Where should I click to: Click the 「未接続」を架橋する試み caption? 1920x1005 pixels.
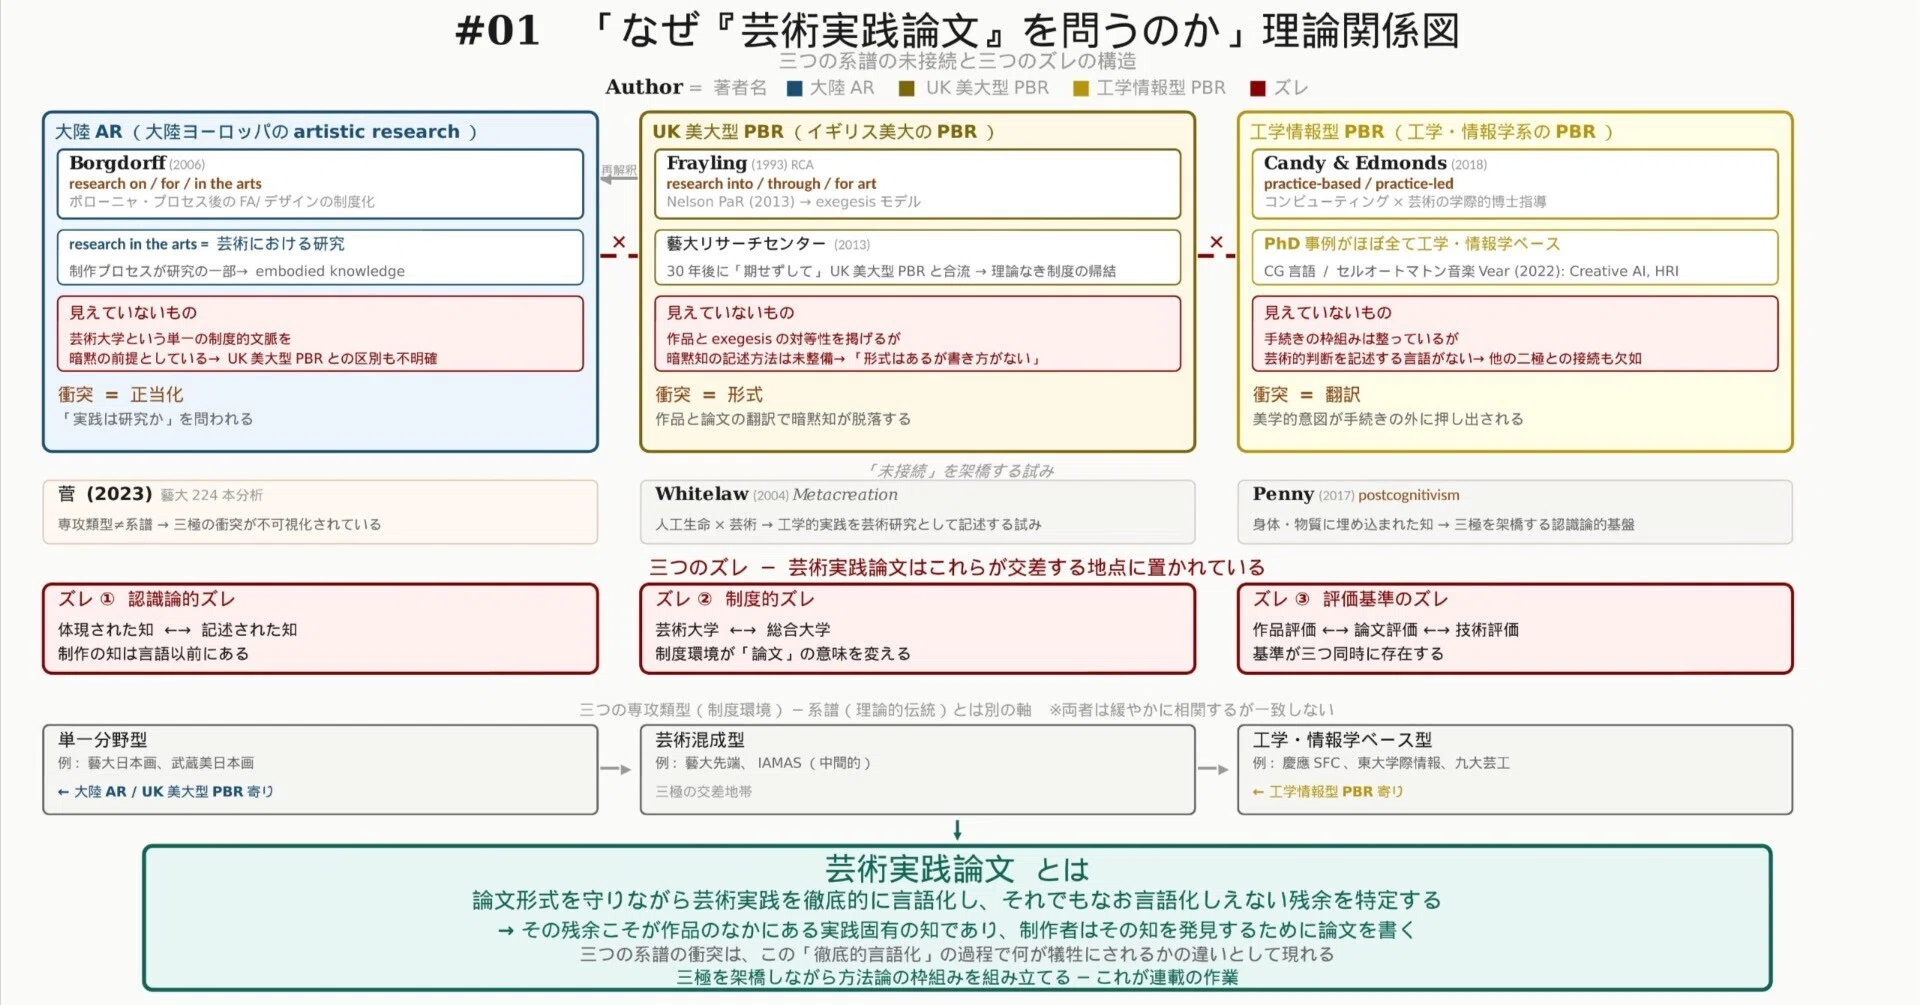click(960, 471)
